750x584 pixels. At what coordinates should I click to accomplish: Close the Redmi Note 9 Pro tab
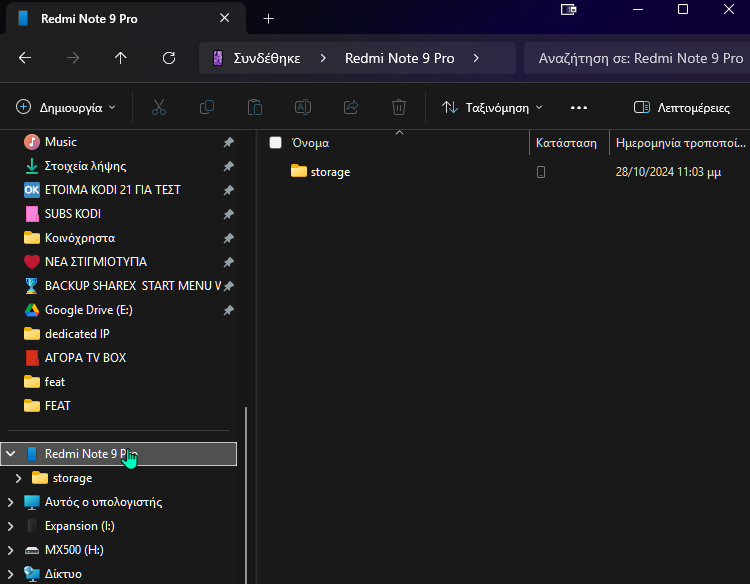[x=224, y=18]
